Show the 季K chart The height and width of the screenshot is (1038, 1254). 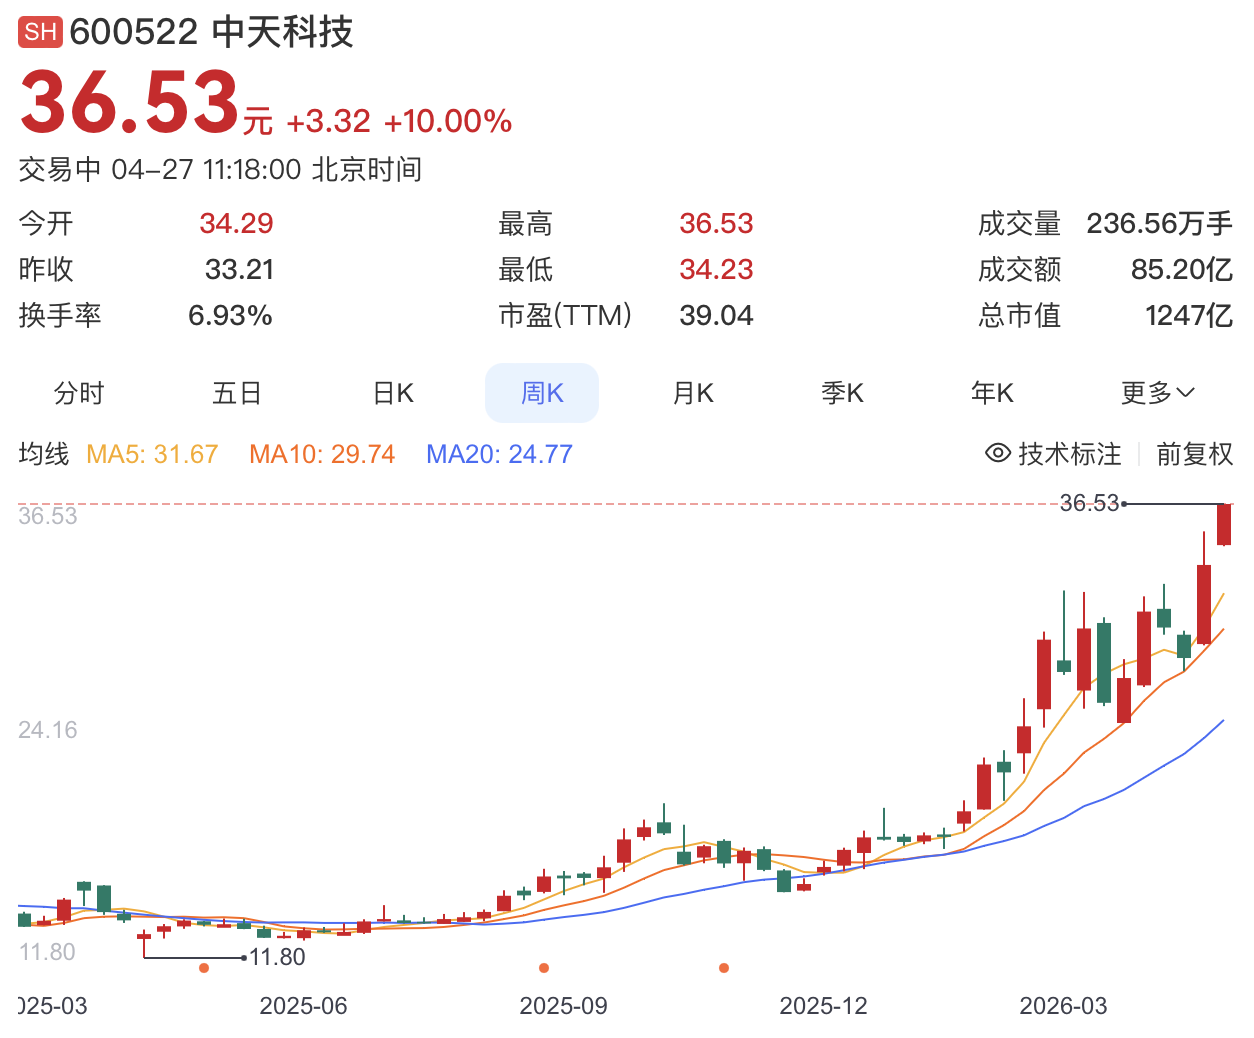pos(842,393)
